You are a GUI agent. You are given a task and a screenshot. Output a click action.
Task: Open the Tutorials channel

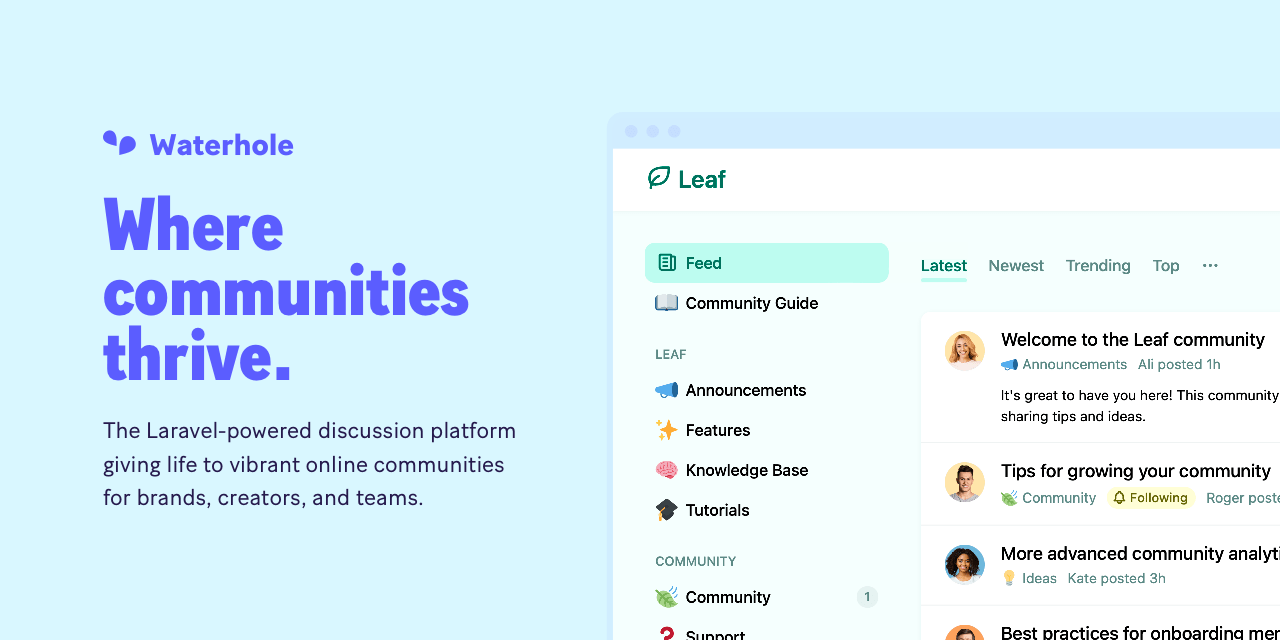(x=767, y=510)
